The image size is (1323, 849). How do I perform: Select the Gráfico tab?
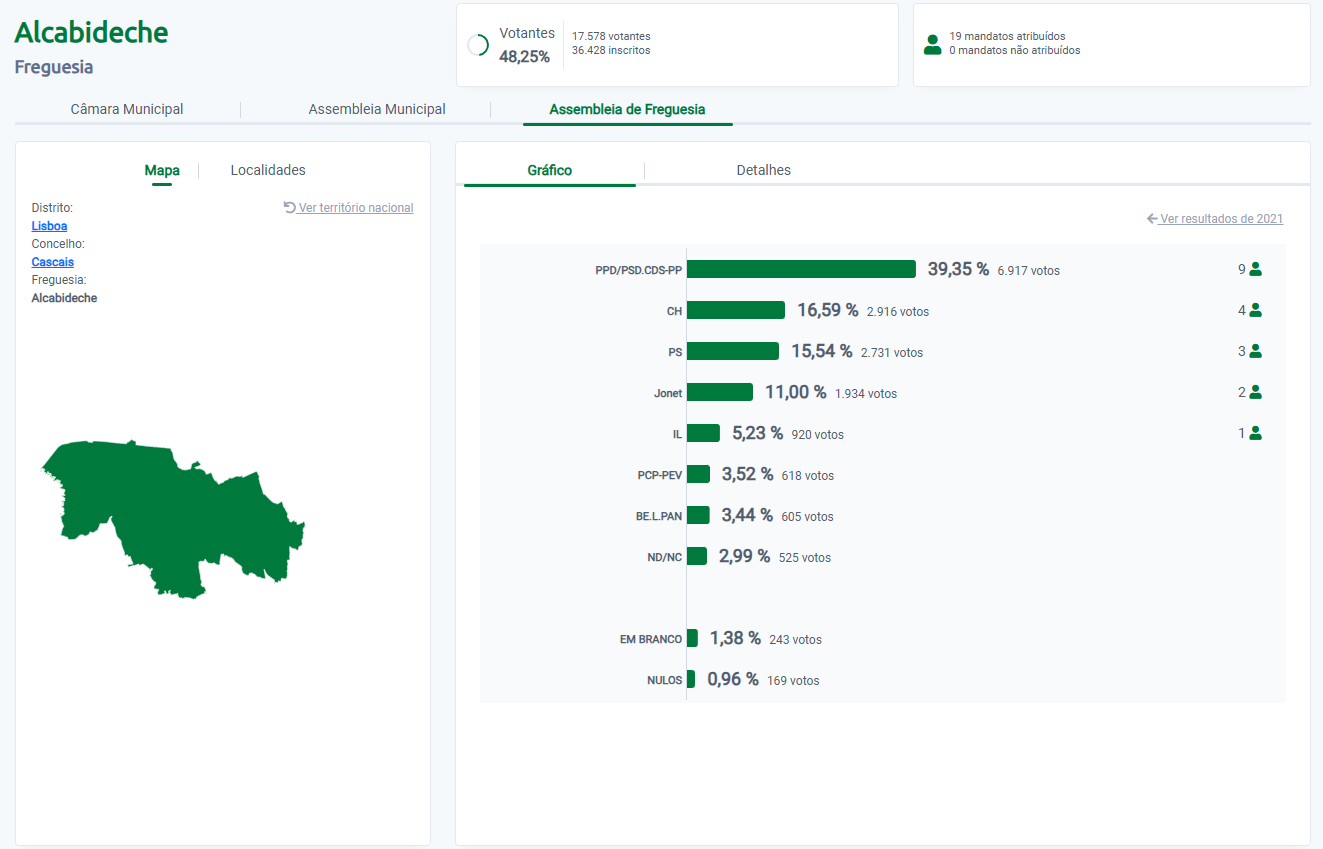pos(550,170)
